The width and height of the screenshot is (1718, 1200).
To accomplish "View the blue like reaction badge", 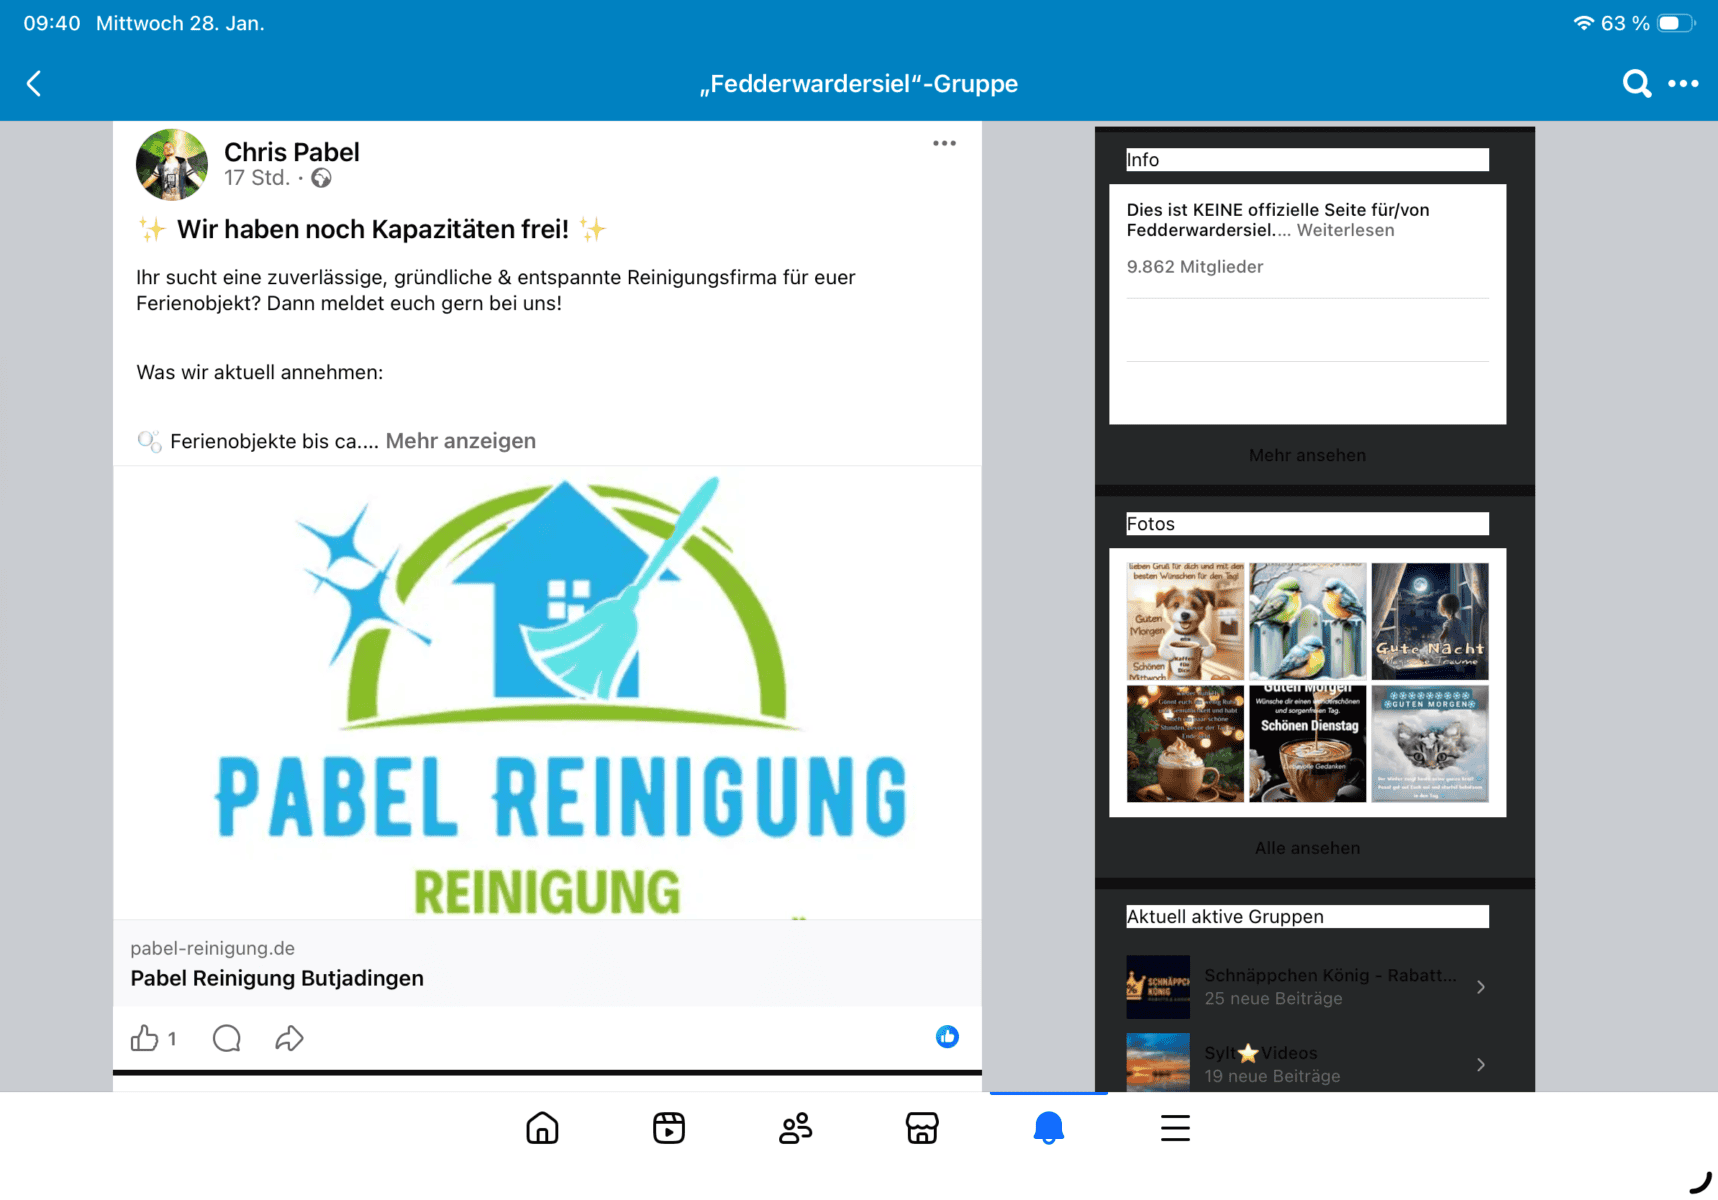I will tap(947, 1037).
